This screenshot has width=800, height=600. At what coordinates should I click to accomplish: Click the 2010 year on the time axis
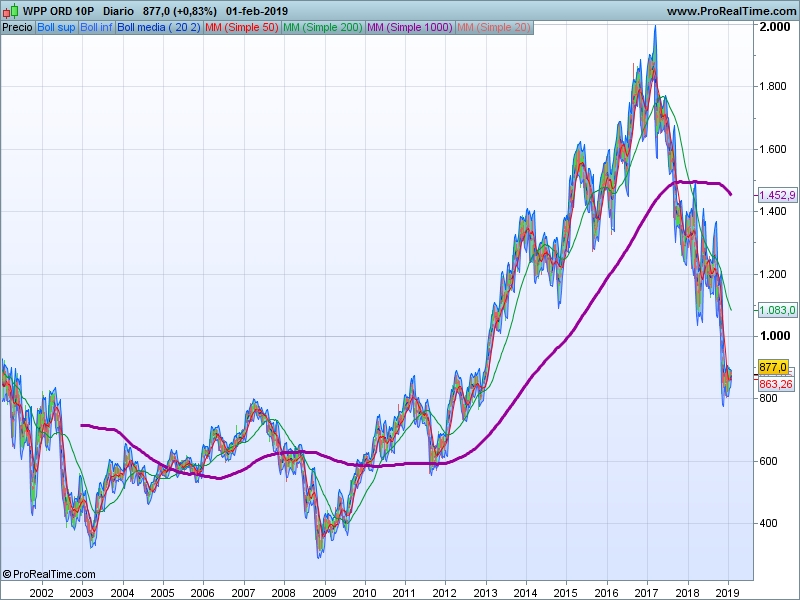click(x=364, y=593)
